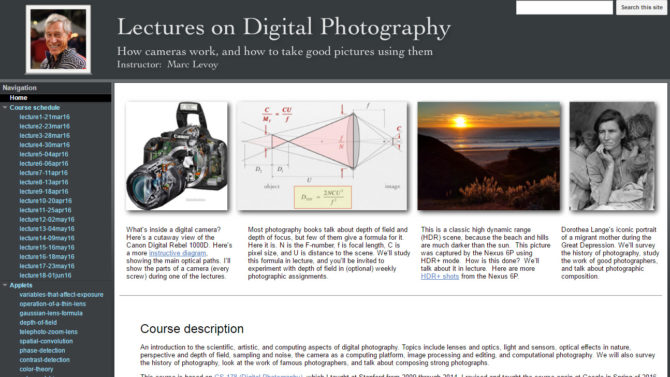Click the Search this site button

641,7
